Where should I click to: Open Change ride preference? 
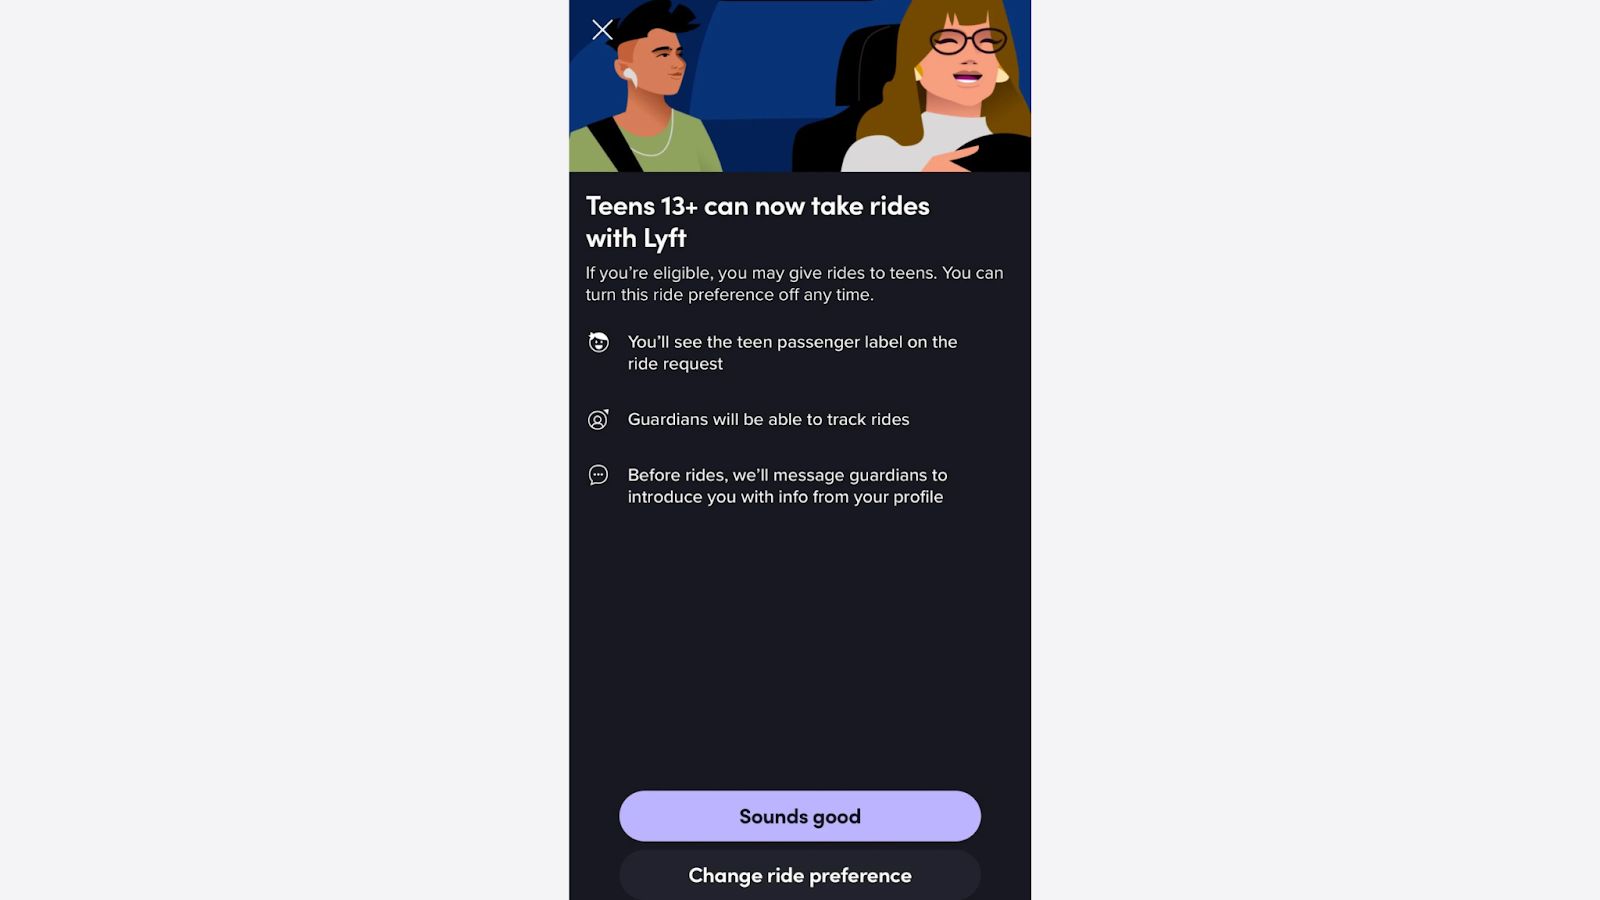(x=800, y=875)
